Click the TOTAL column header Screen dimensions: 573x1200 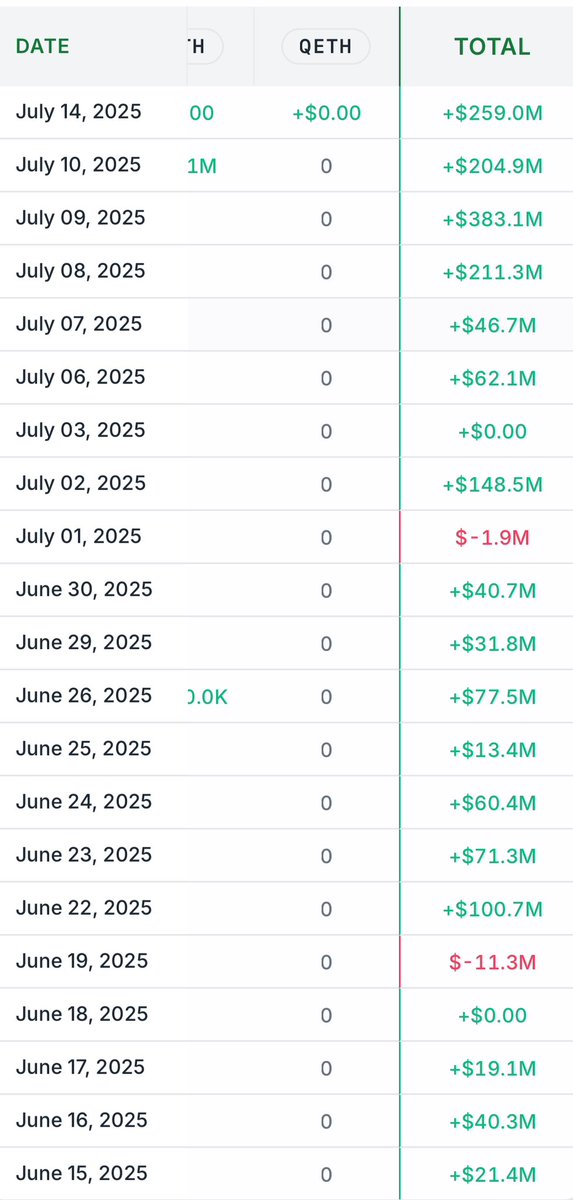pos(492,47)
